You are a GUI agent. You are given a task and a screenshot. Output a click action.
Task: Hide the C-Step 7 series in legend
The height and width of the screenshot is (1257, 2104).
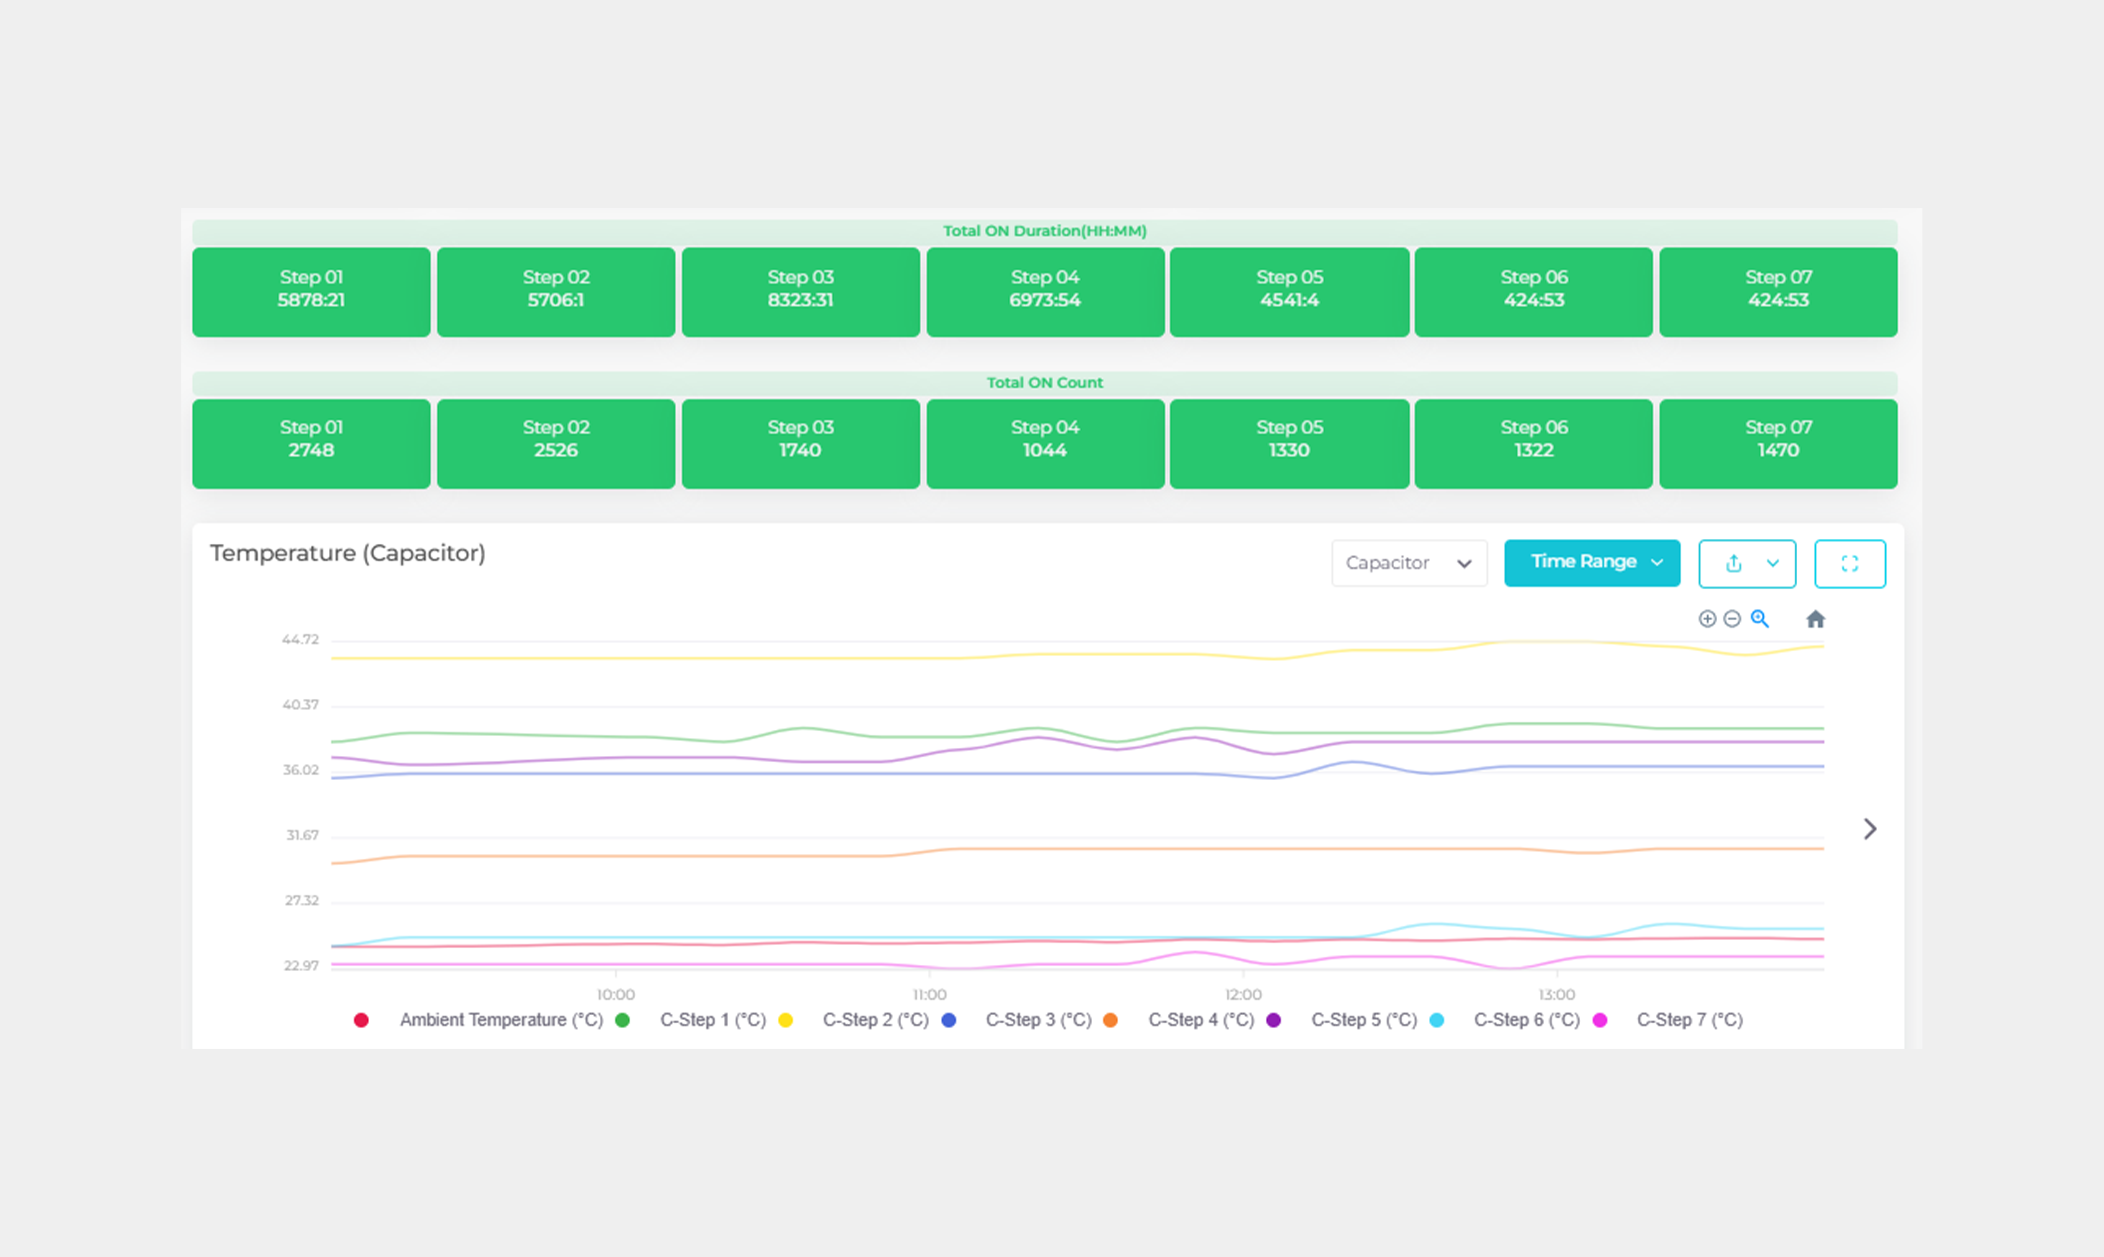pos(1689,1020)
